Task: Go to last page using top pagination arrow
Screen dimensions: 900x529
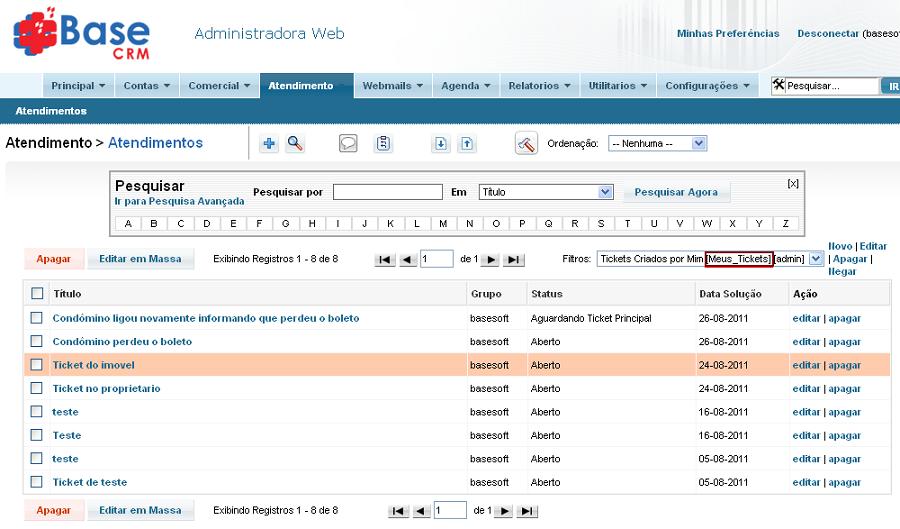Action: tap(514, 260)
